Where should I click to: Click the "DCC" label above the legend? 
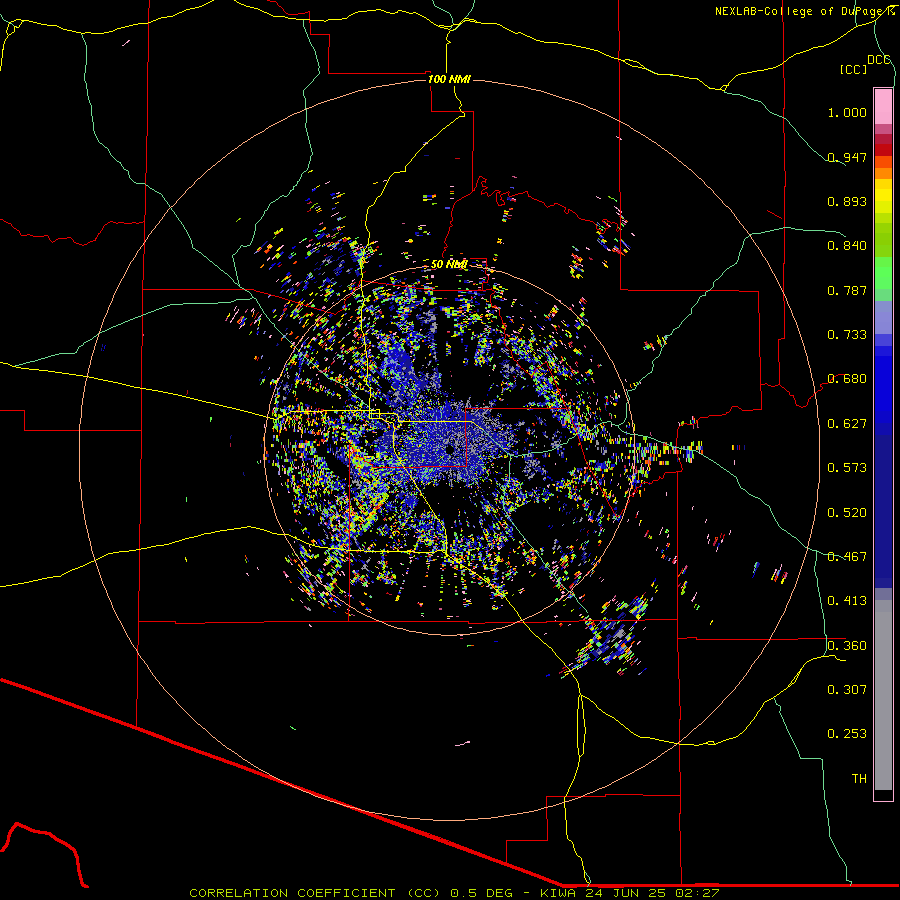879,60
